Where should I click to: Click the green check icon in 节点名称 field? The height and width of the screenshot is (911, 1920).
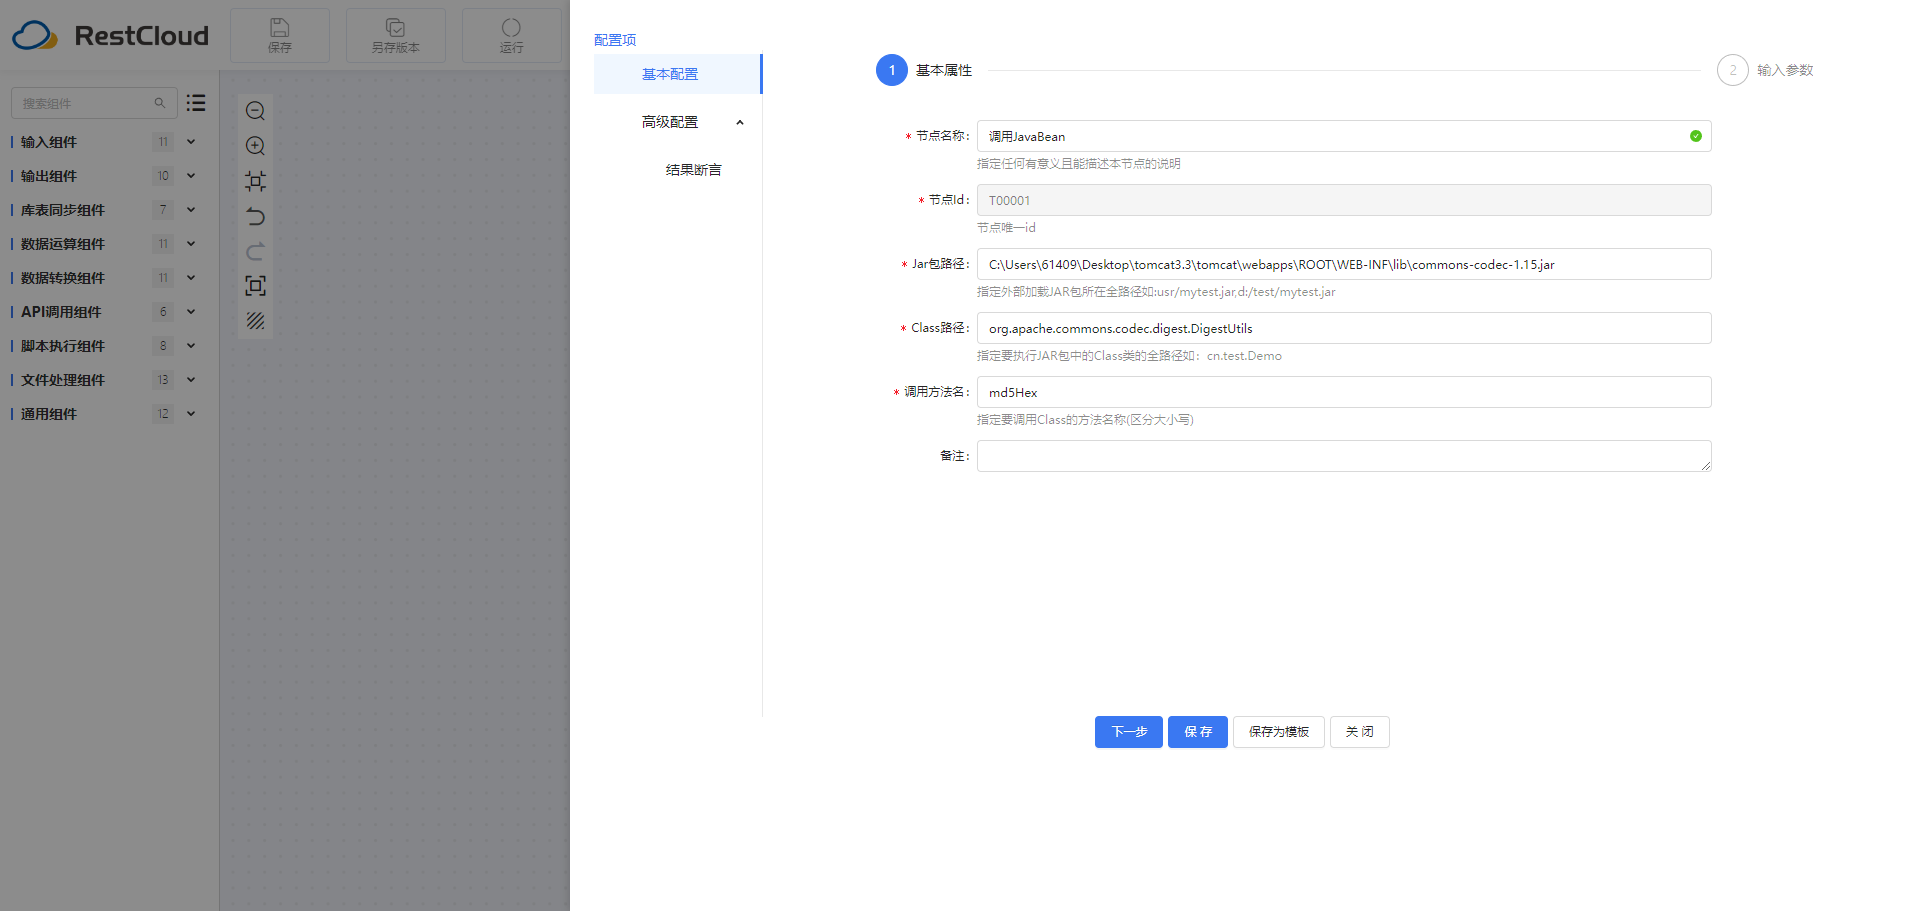(x=1696, y=136)
